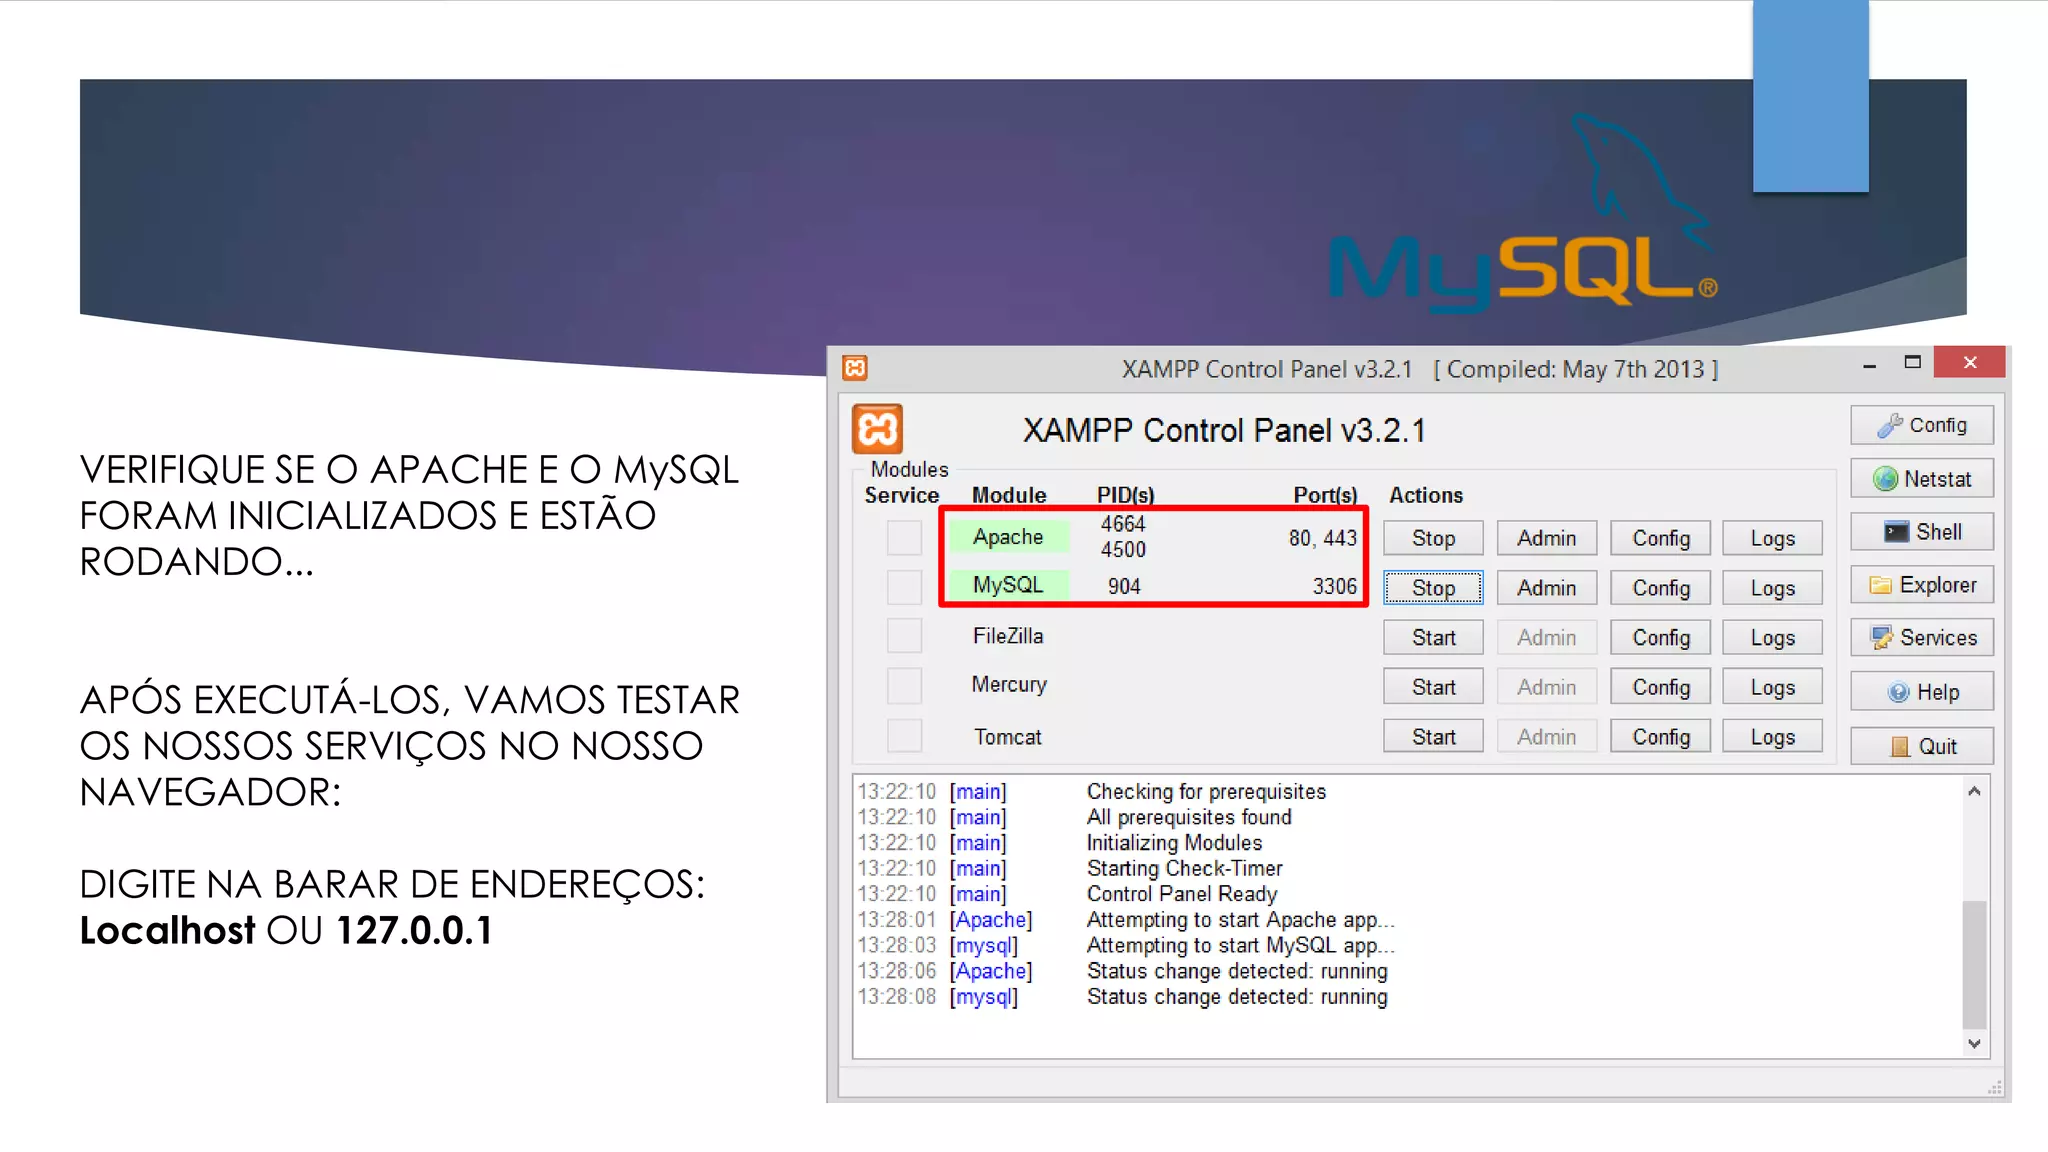Click the window resize grip corner
The image size is (2048, 1152).
[1995, 1088]
